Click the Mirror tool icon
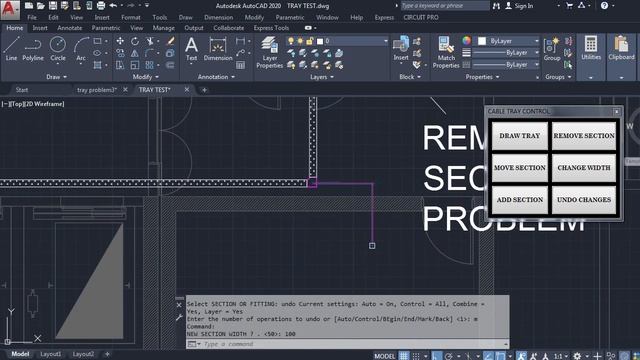 (x=135, y=53)
